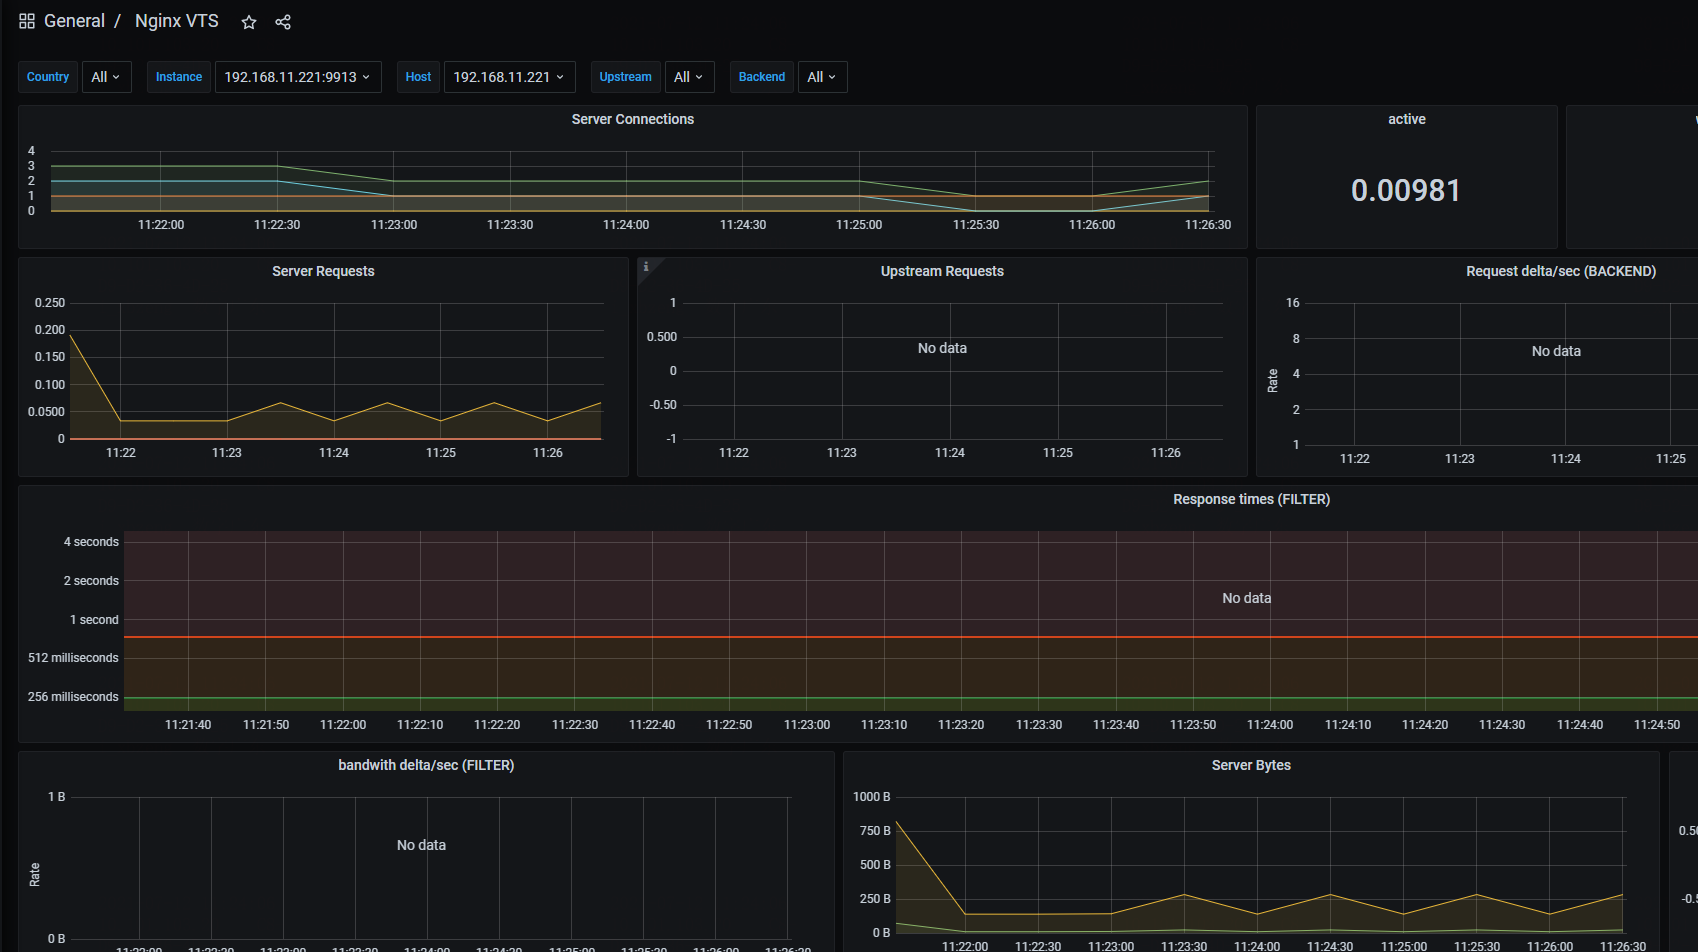Click No data in bandwith delta/sec panel
This screenshot has height=952, width=1698.
pyautogui.click(x=421, y=845)
